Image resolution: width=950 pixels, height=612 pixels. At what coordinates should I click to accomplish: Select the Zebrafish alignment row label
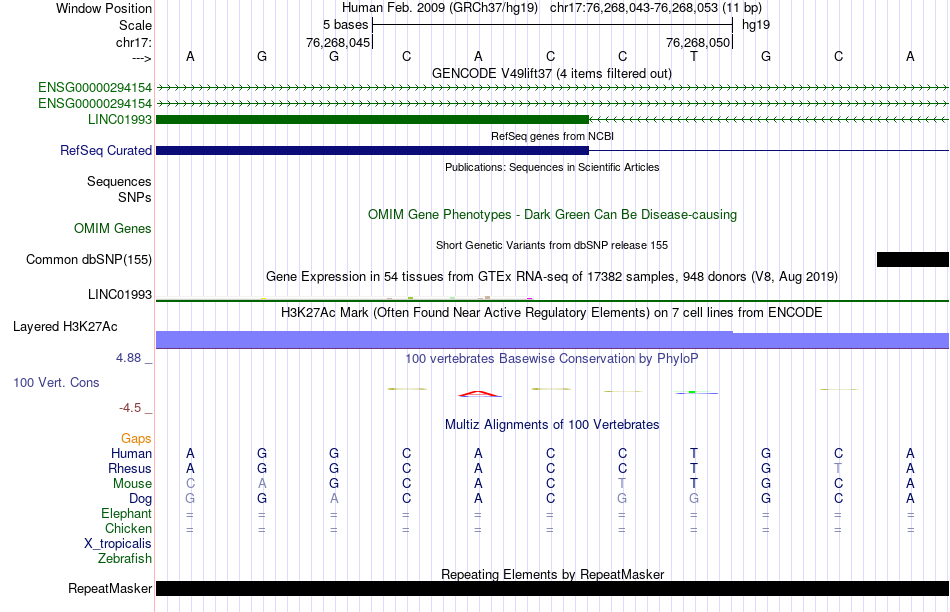[x=125, y=559]
